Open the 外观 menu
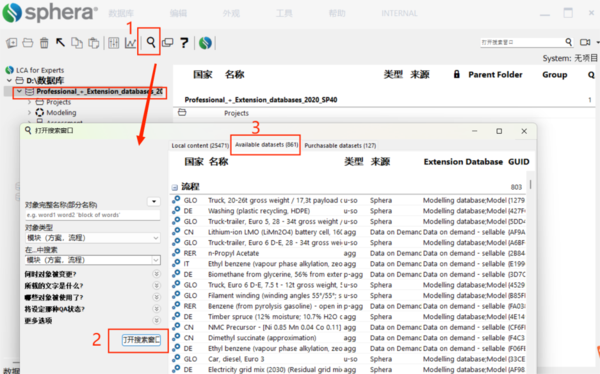 click(231, 13)
